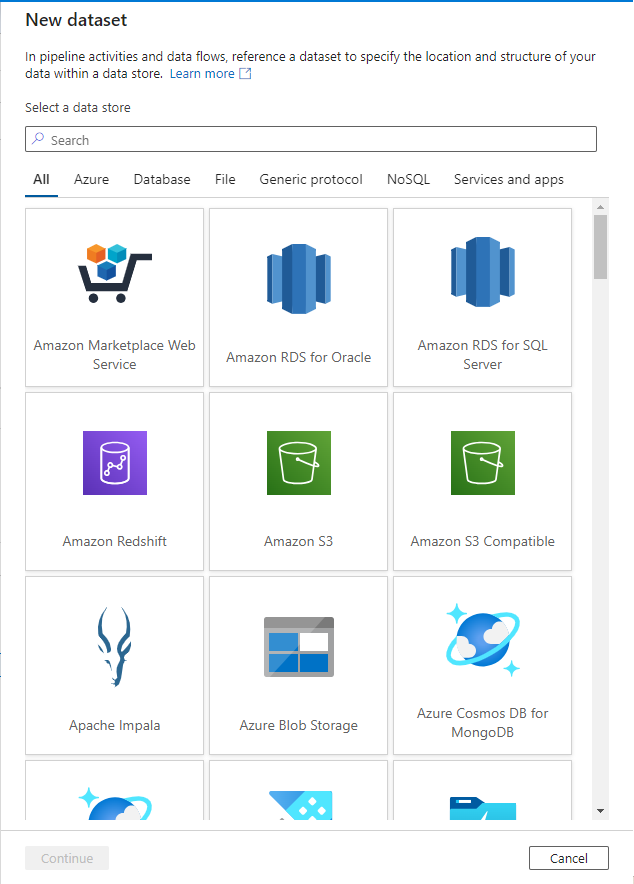Select the purple Amazon Redshift icon
634x884 pixels.
[x=115, y=463]
